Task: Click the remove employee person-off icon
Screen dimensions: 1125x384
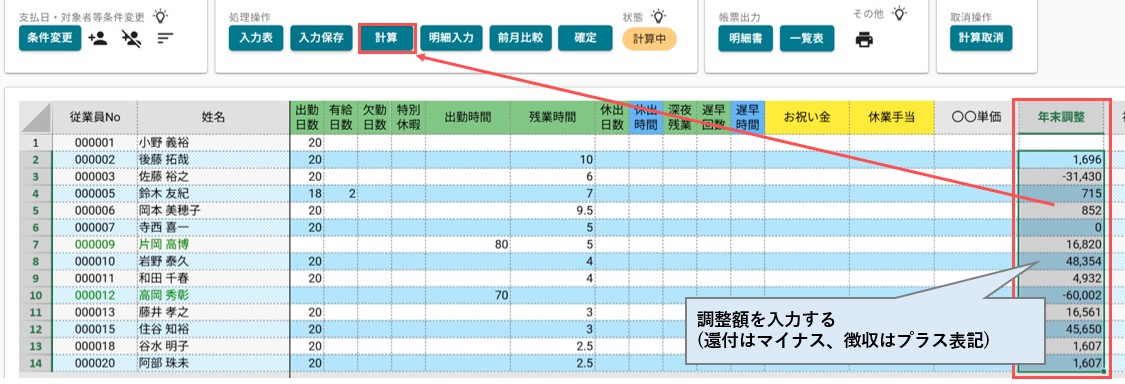Action: (x=131, y=38)
